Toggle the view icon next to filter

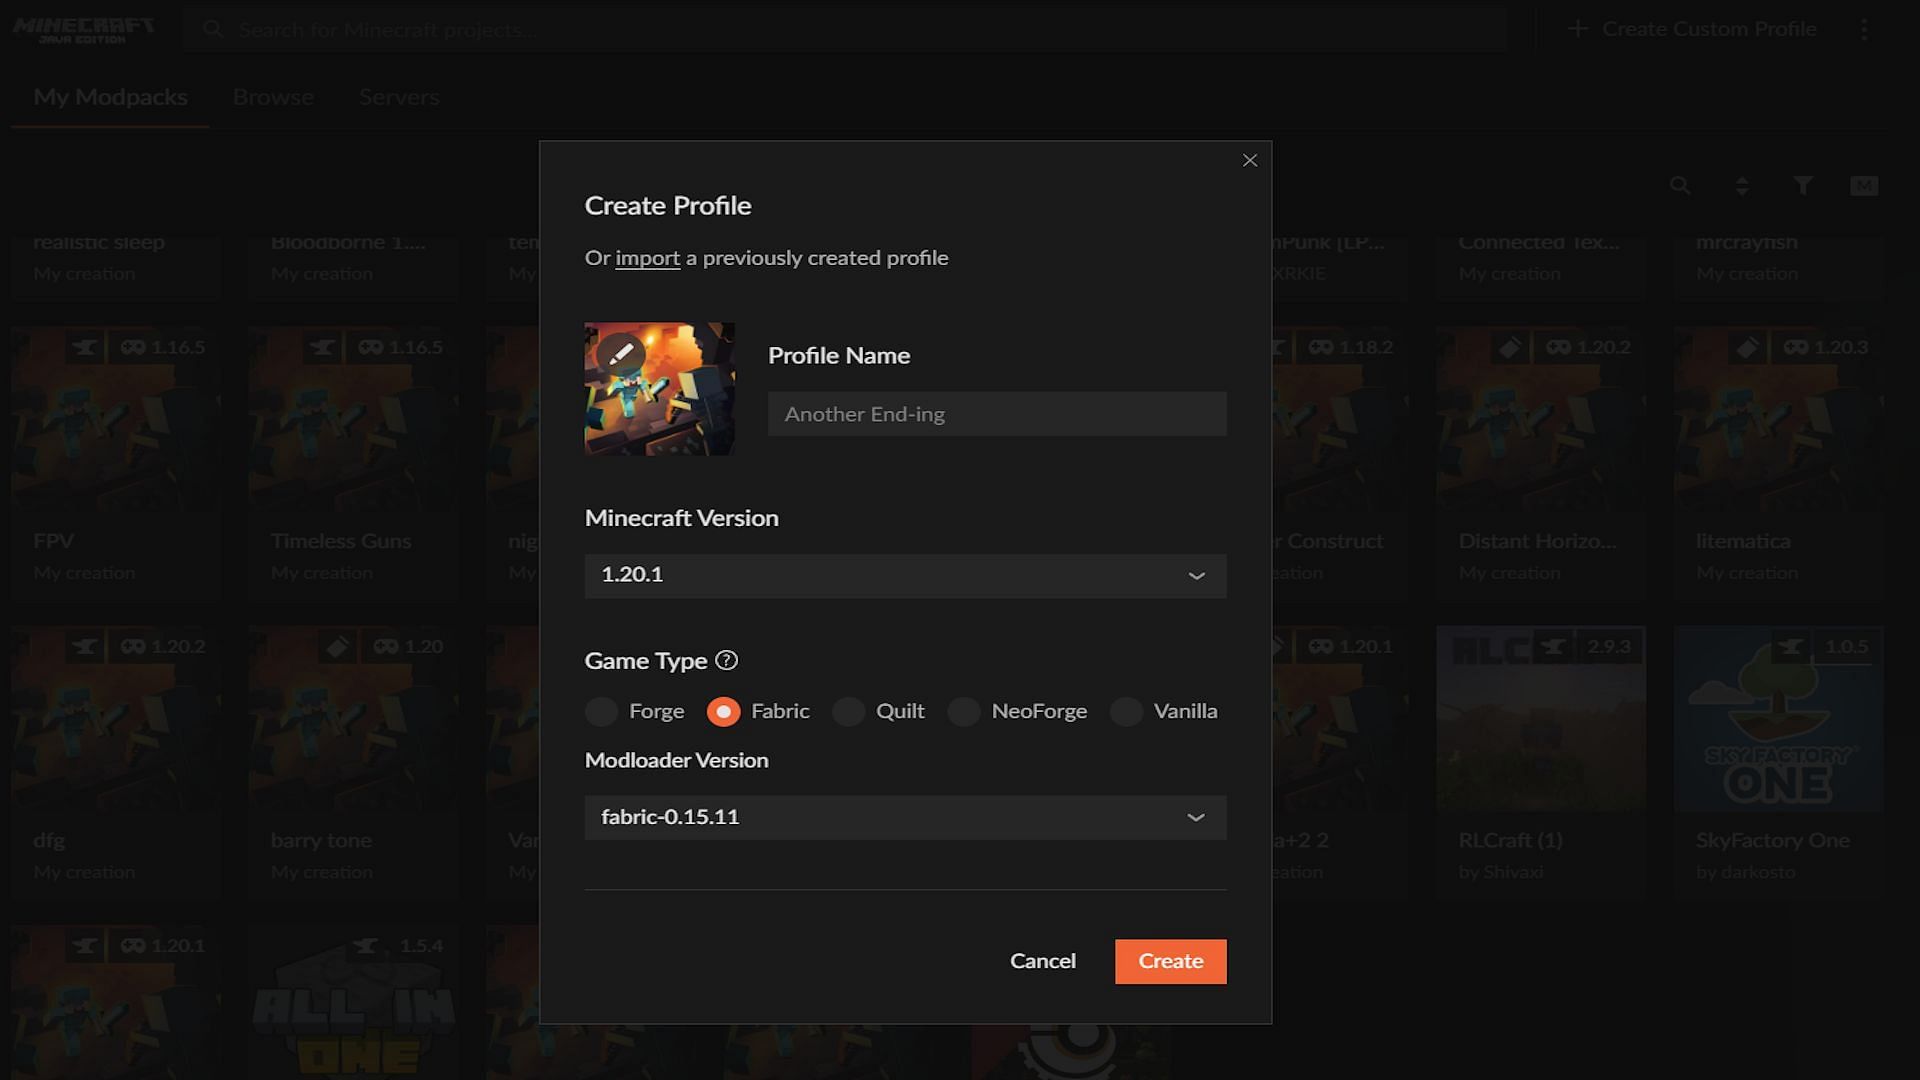pos(1864,186)
